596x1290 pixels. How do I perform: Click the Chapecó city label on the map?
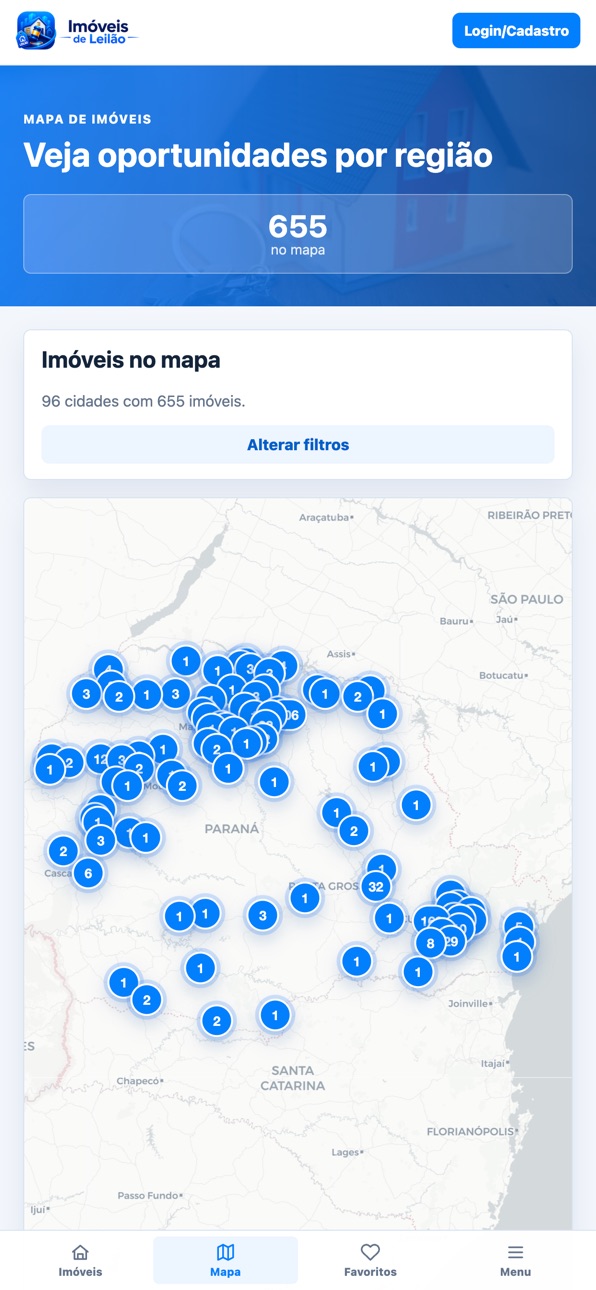coord(138,1081)
